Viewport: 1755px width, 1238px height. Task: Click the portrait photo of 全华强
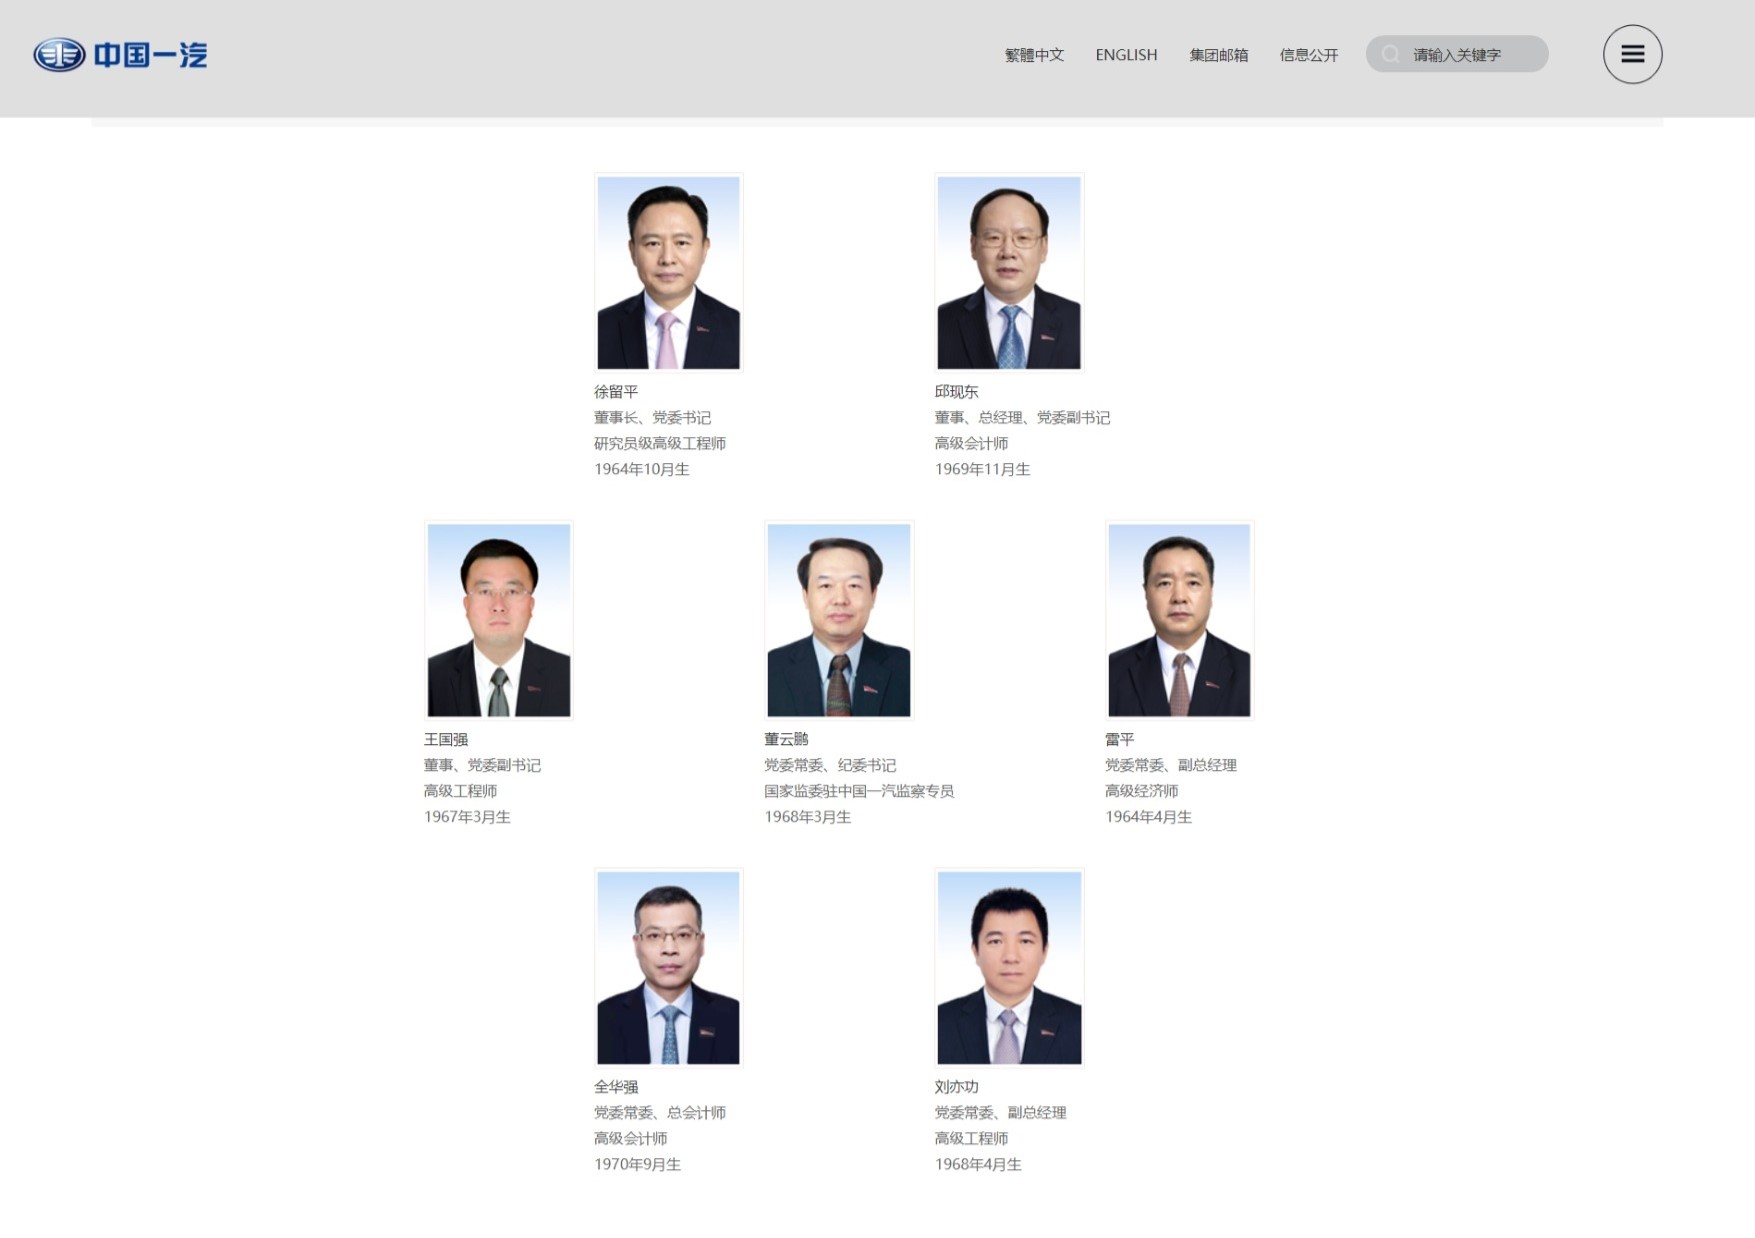point(668,967)
